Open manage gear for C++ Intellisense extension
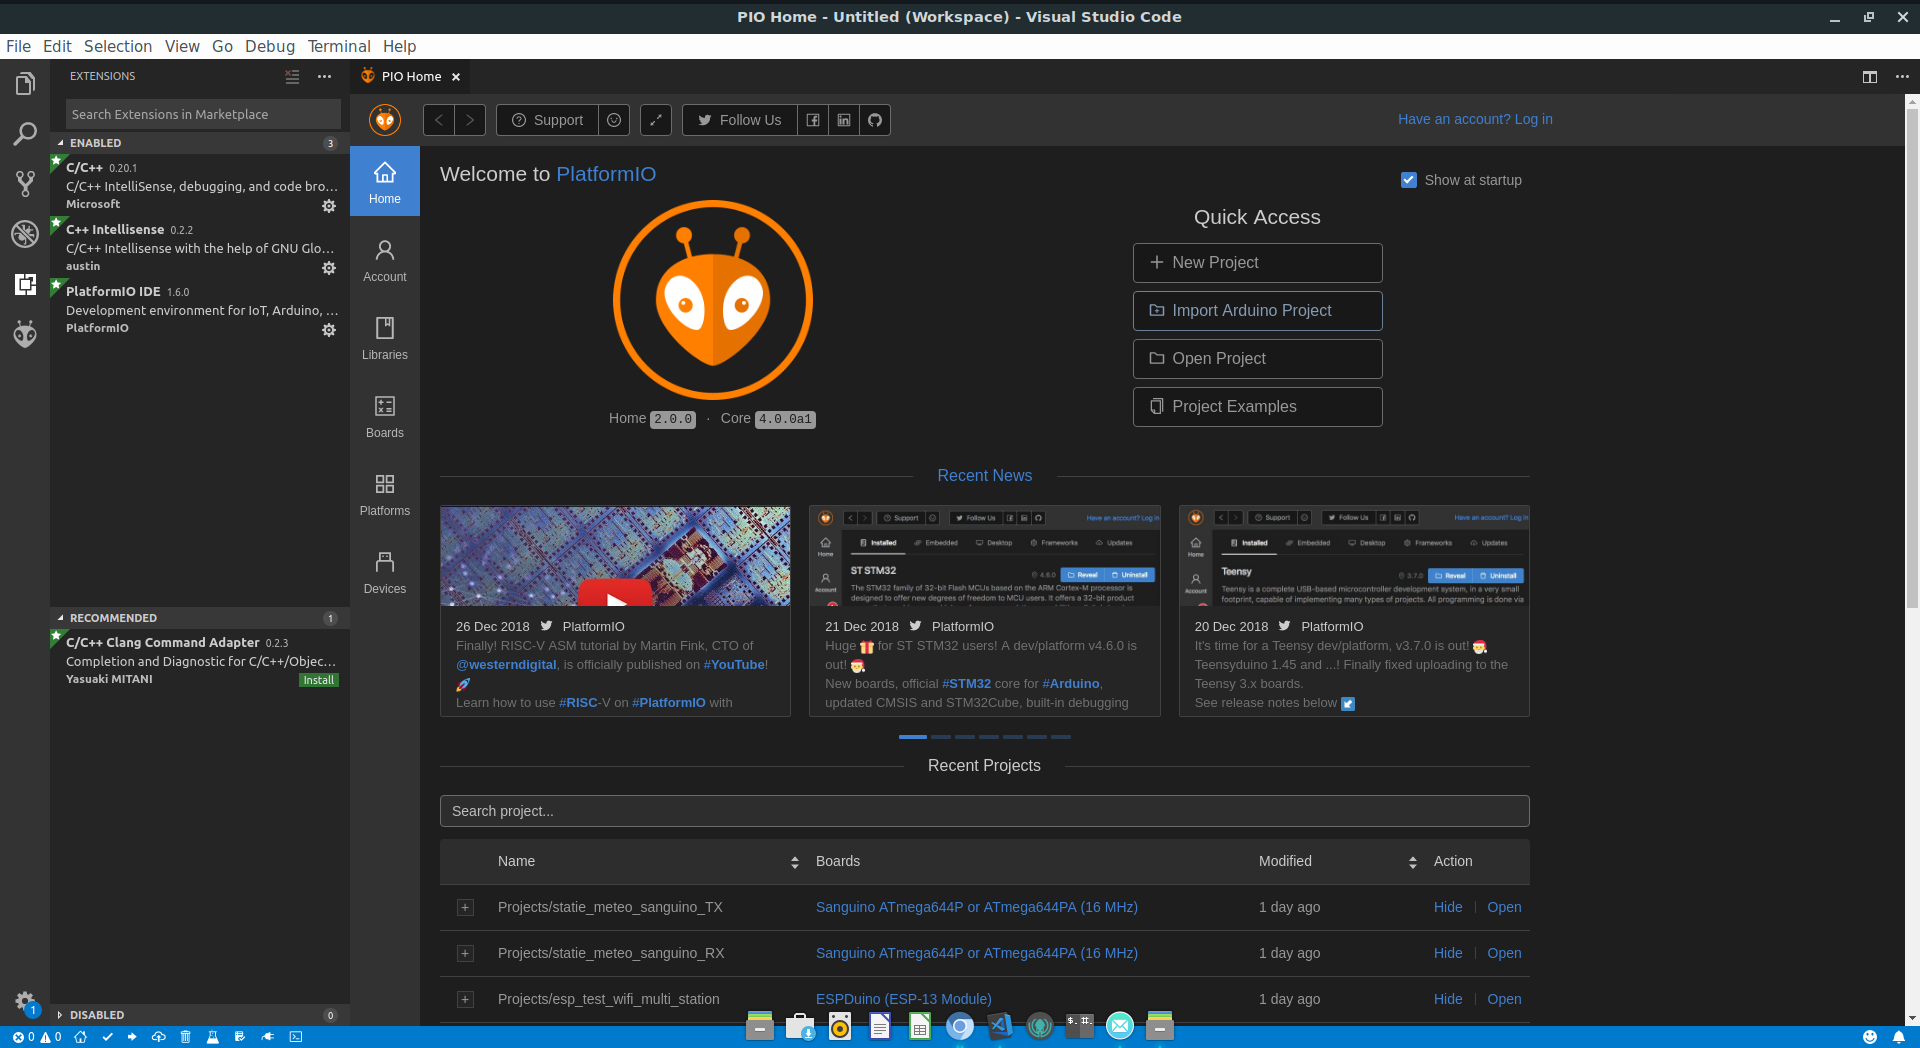 click(328, 268)
